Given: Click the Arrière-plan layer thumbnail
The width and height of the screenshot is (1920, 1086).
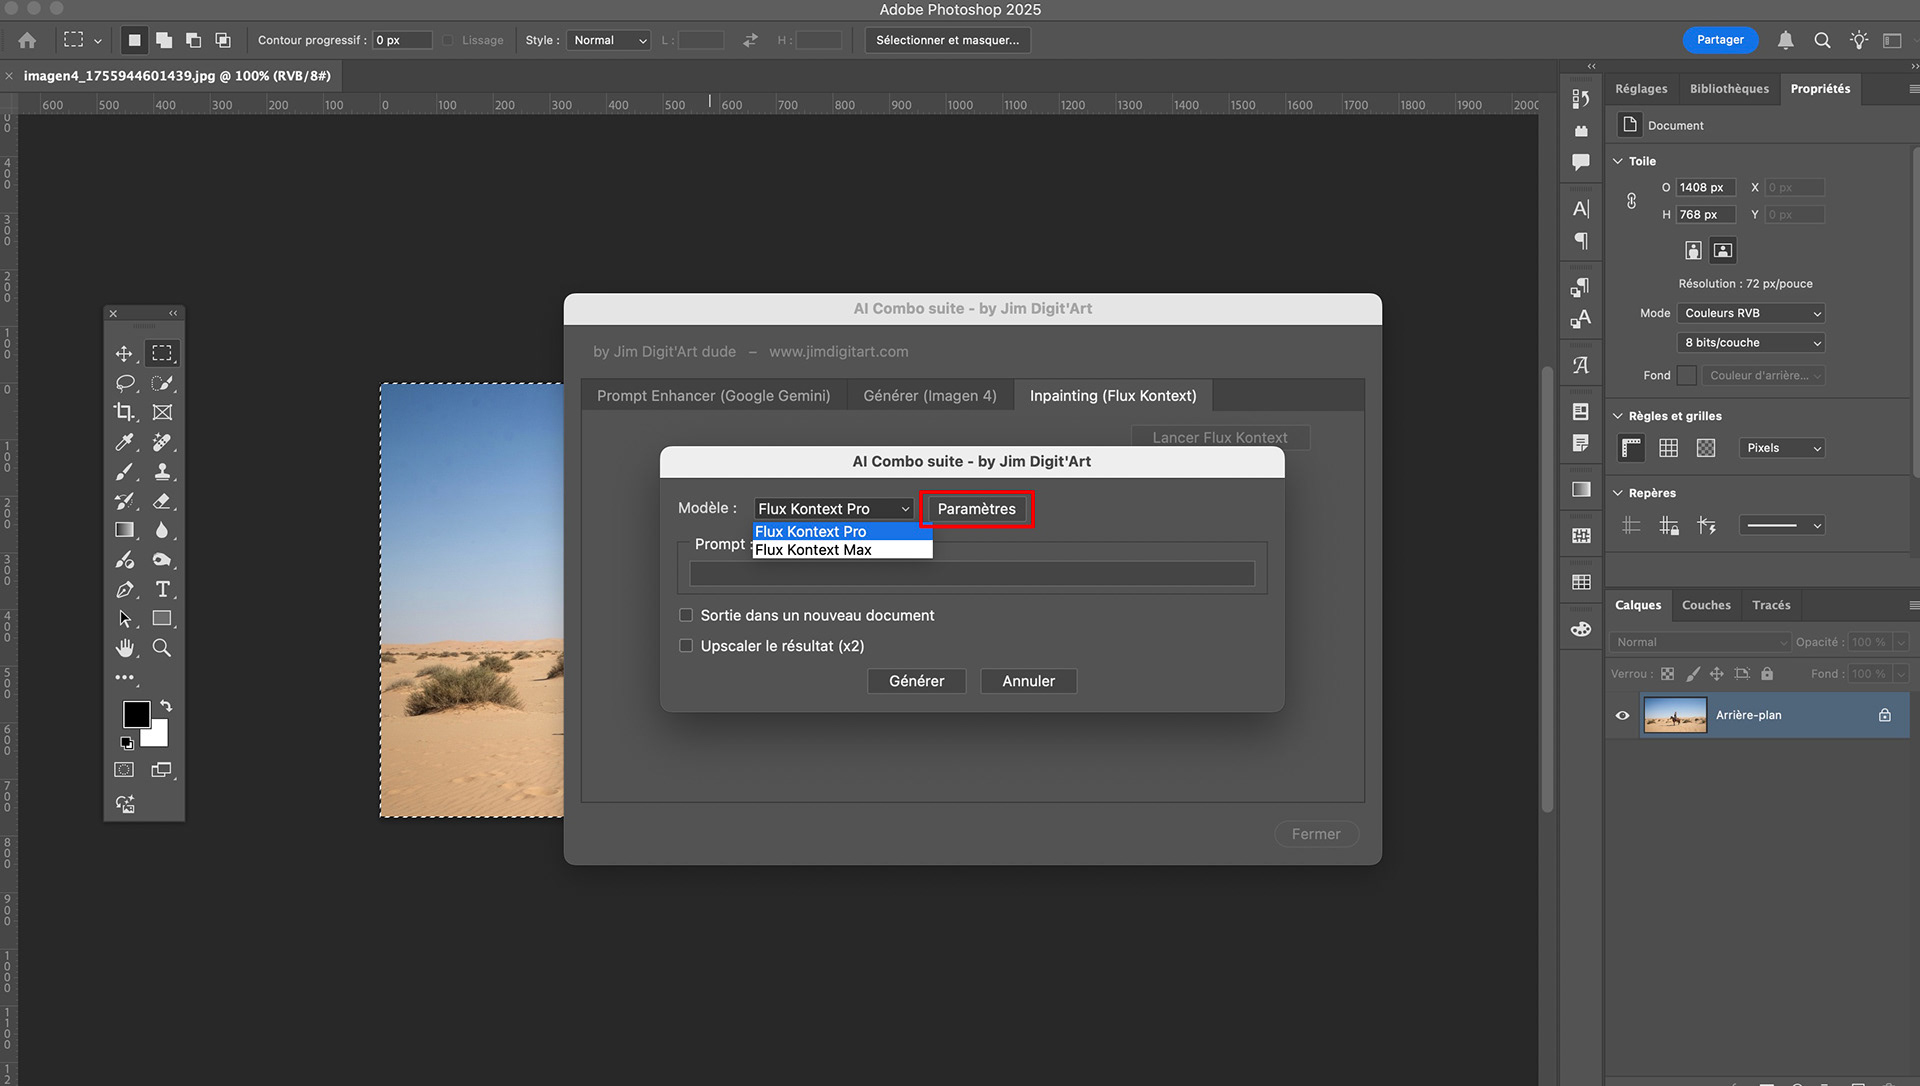Looking at the screenshot, I should [x=1675, y=715].
